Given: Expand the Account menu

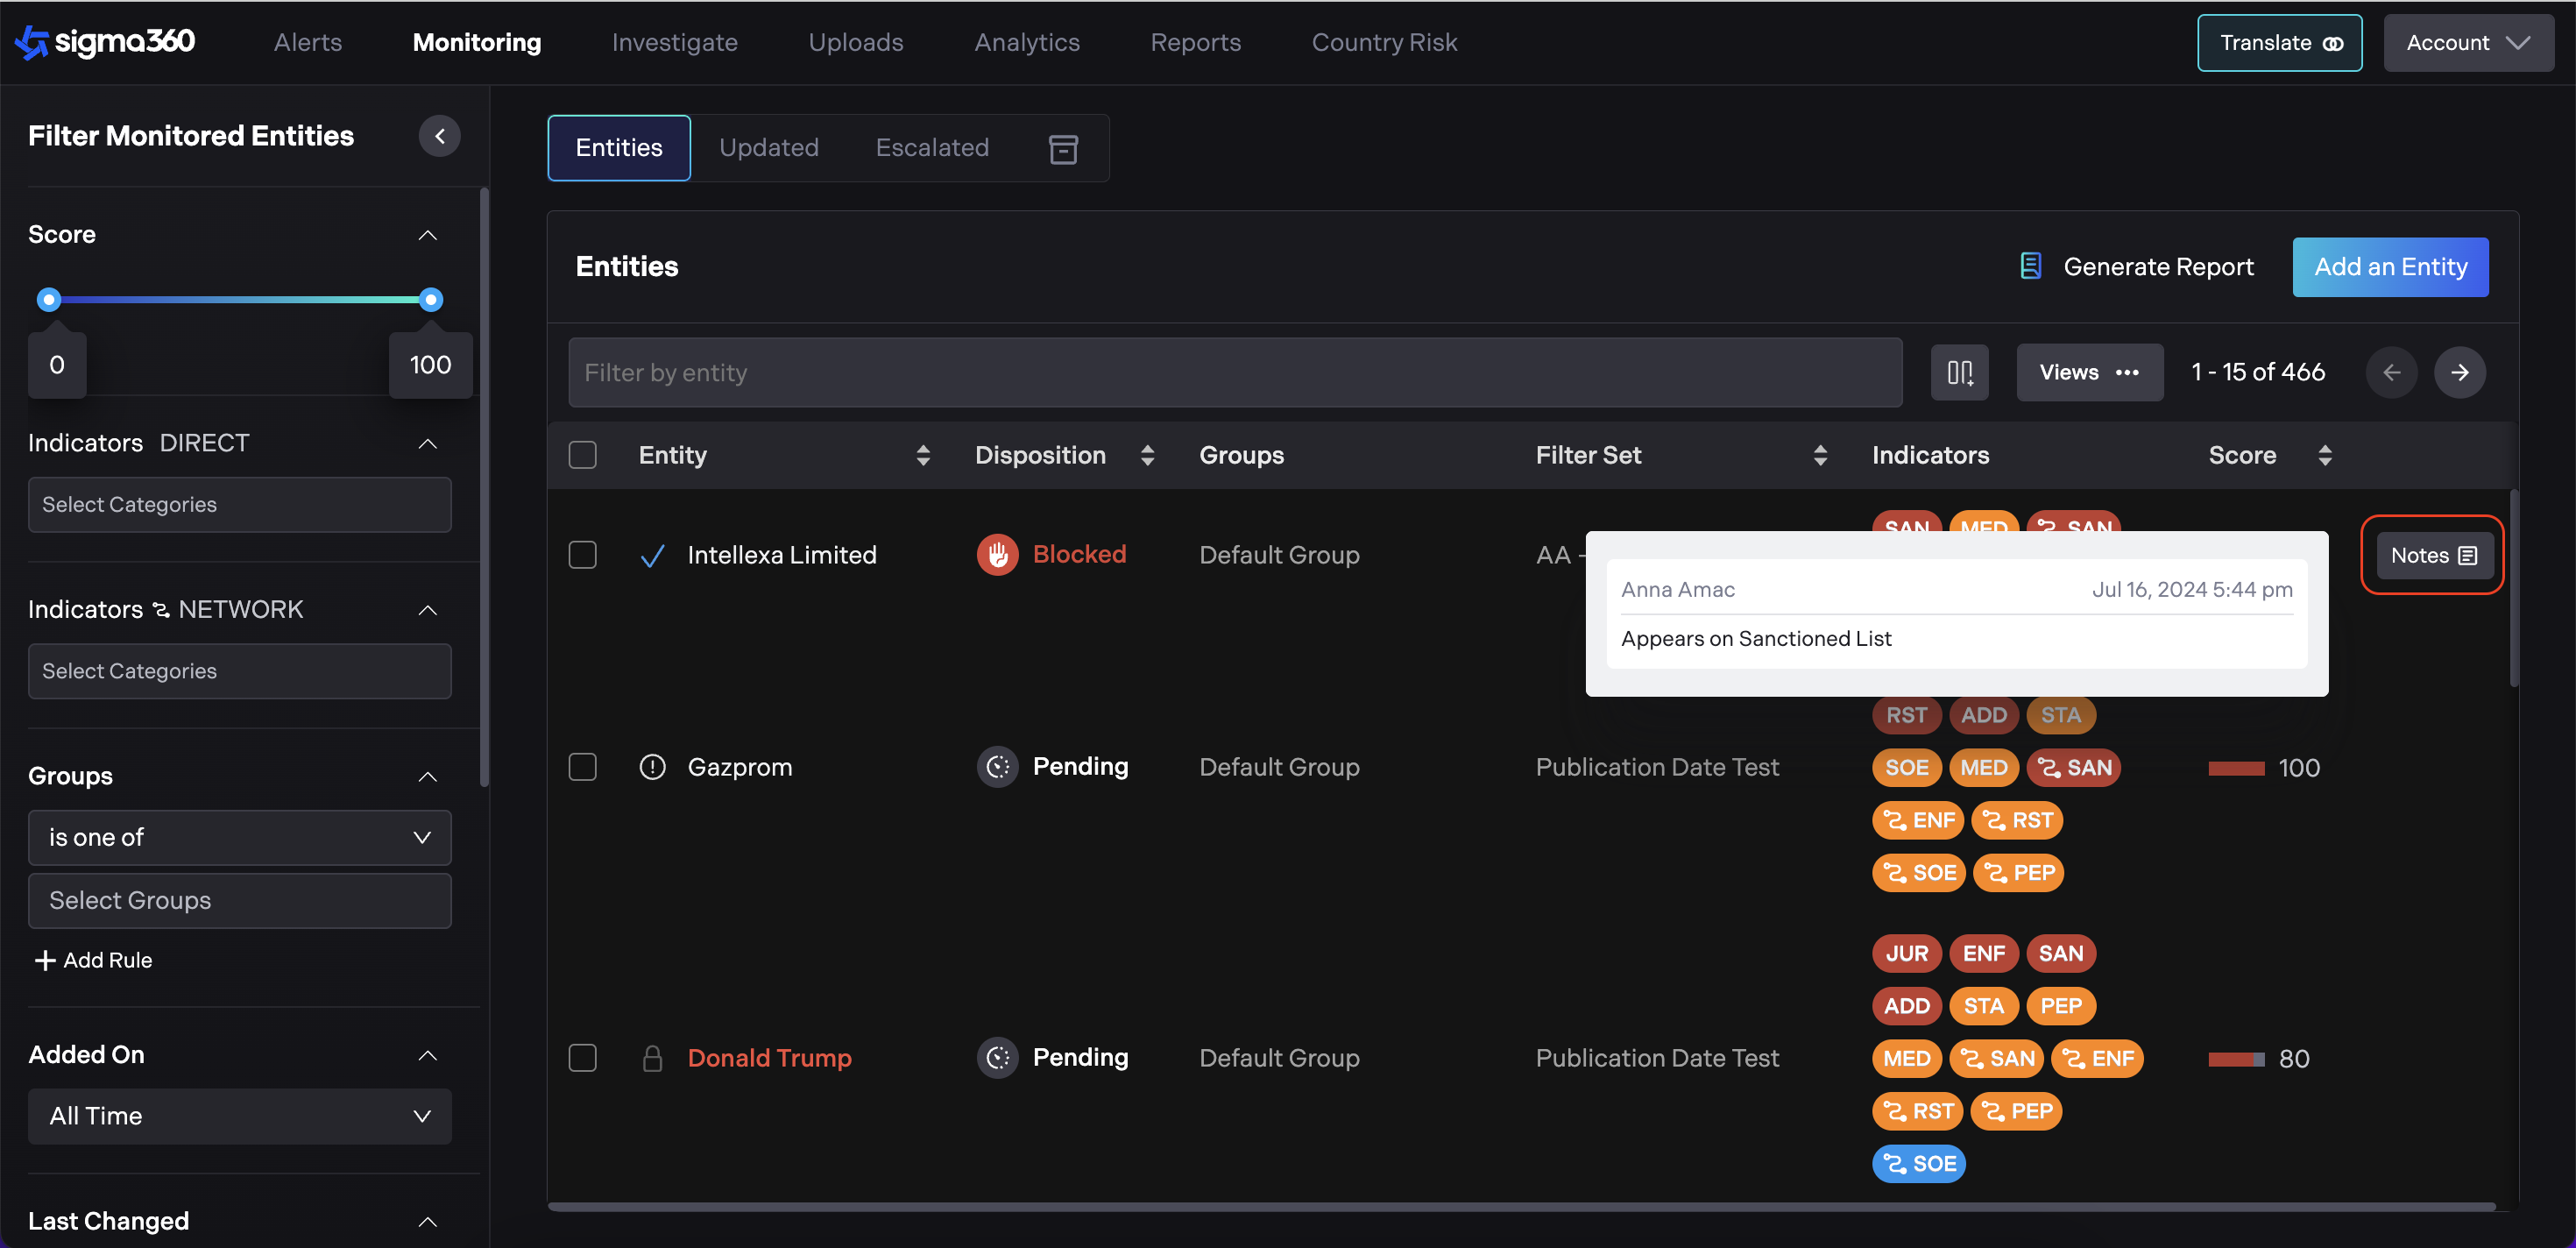Looking at the screenshot, I should click(2467, 43).
